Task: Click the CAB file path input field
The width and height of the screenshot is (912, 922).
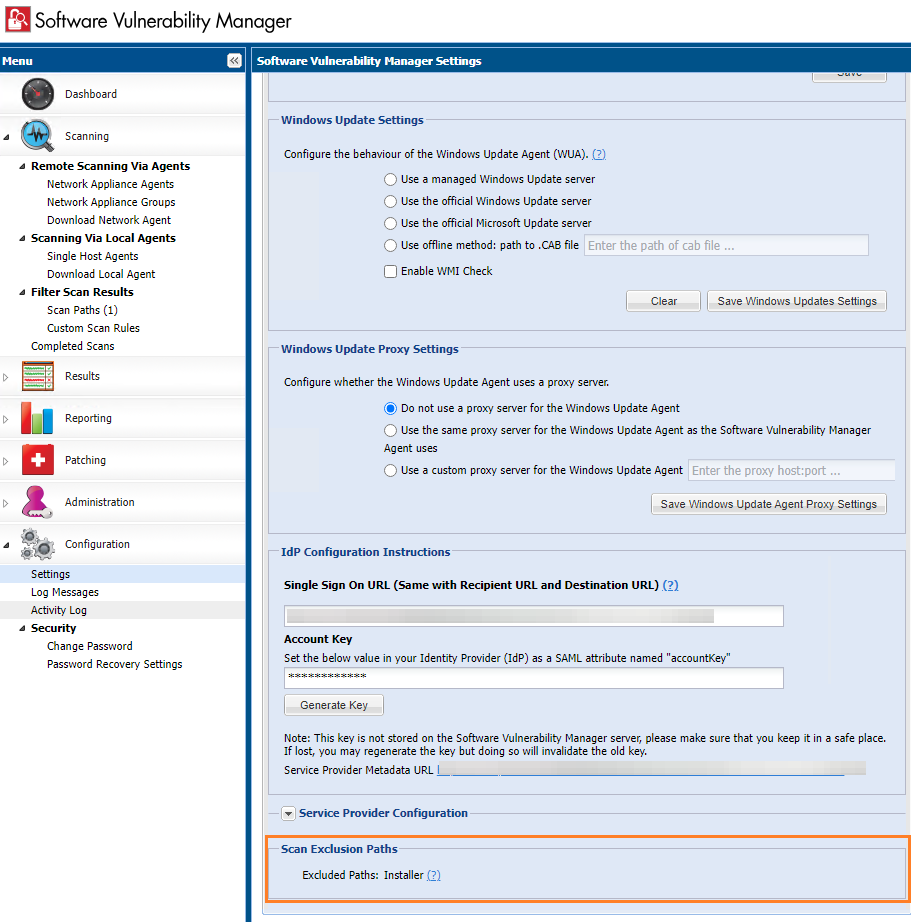Action: click(726, 246)
